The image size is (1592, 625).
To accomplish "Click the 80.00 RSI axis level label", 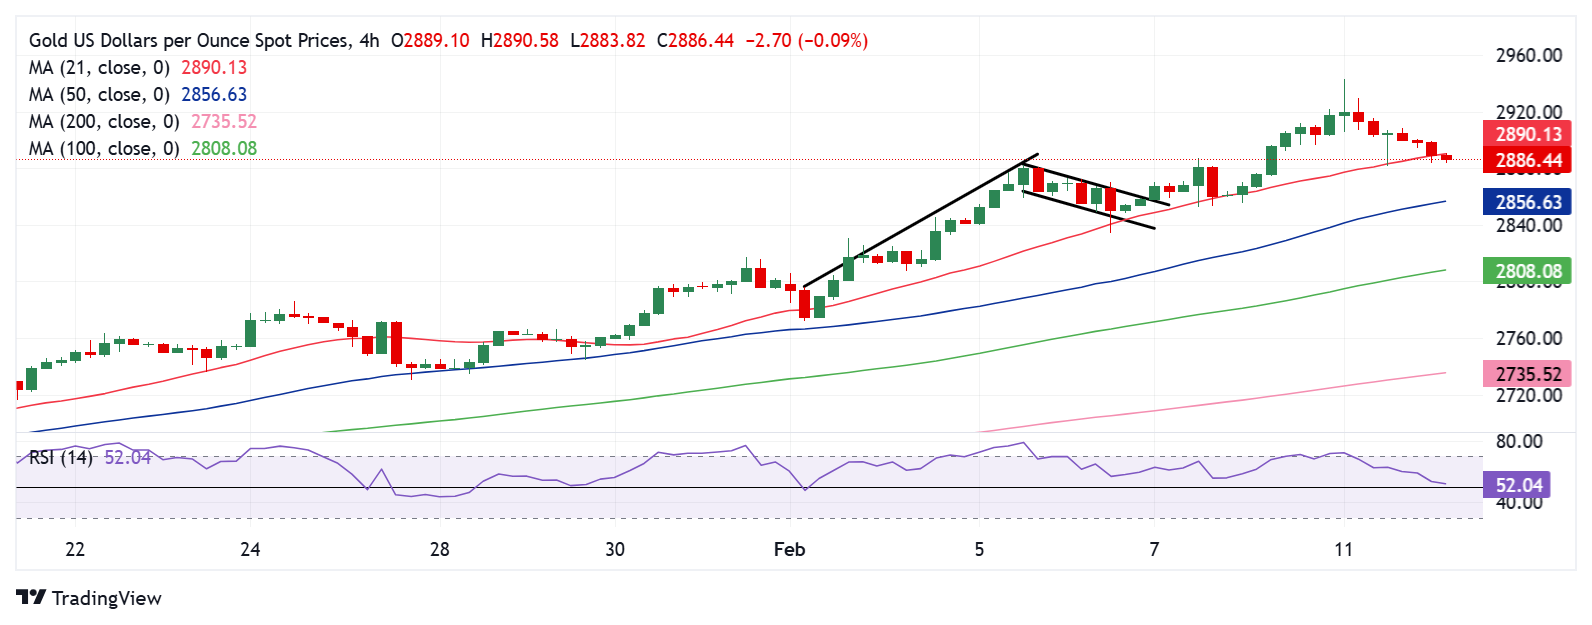I will point(1518,442).
